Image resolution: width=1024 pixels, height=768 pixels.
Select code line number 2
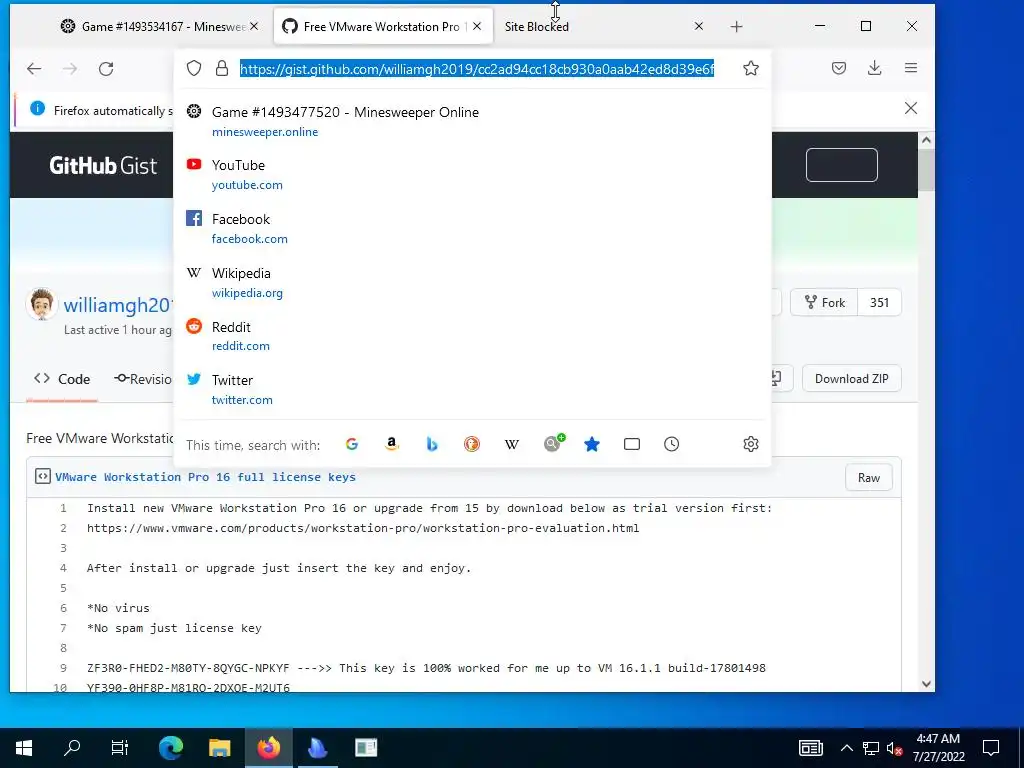coord(63,528)
